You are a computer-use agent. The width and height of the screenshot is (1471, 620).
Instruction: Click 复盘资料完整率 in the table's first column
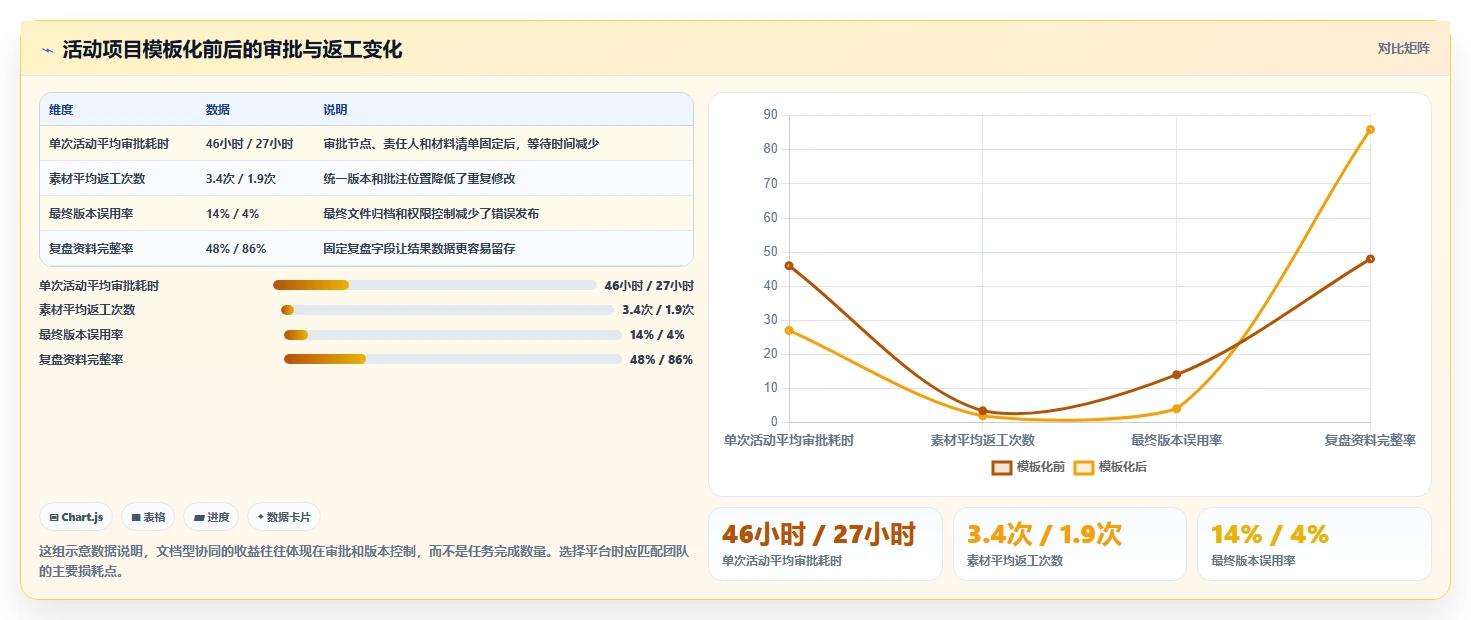click(91, 249)
